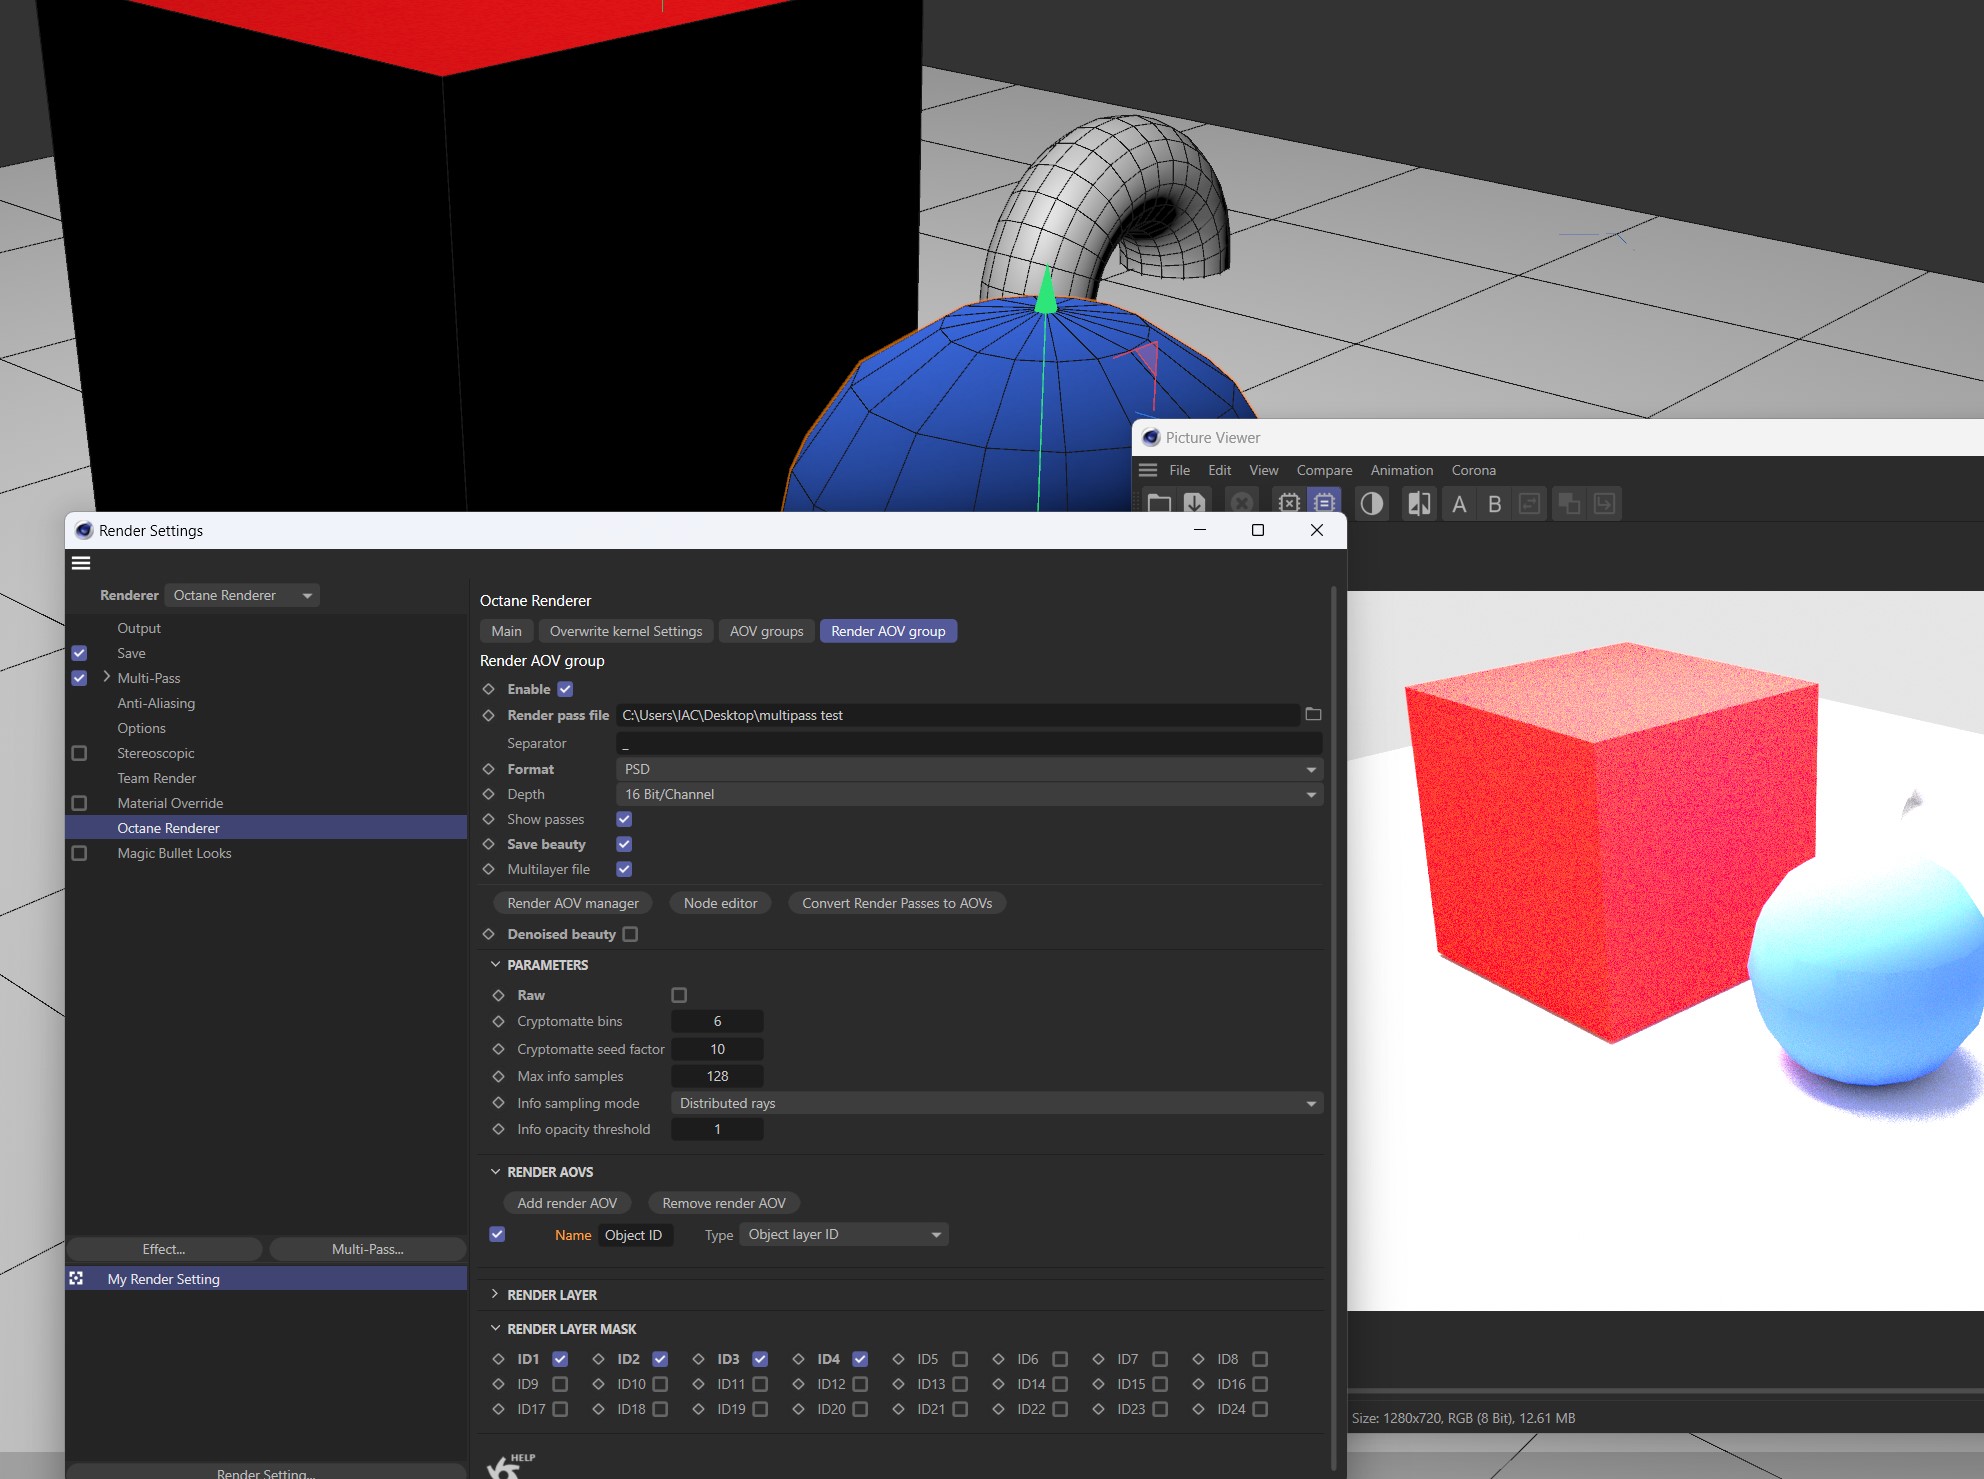The image size is (1984, 1479).
Task: Click the Max info samples field
Action: [717, 1076]
